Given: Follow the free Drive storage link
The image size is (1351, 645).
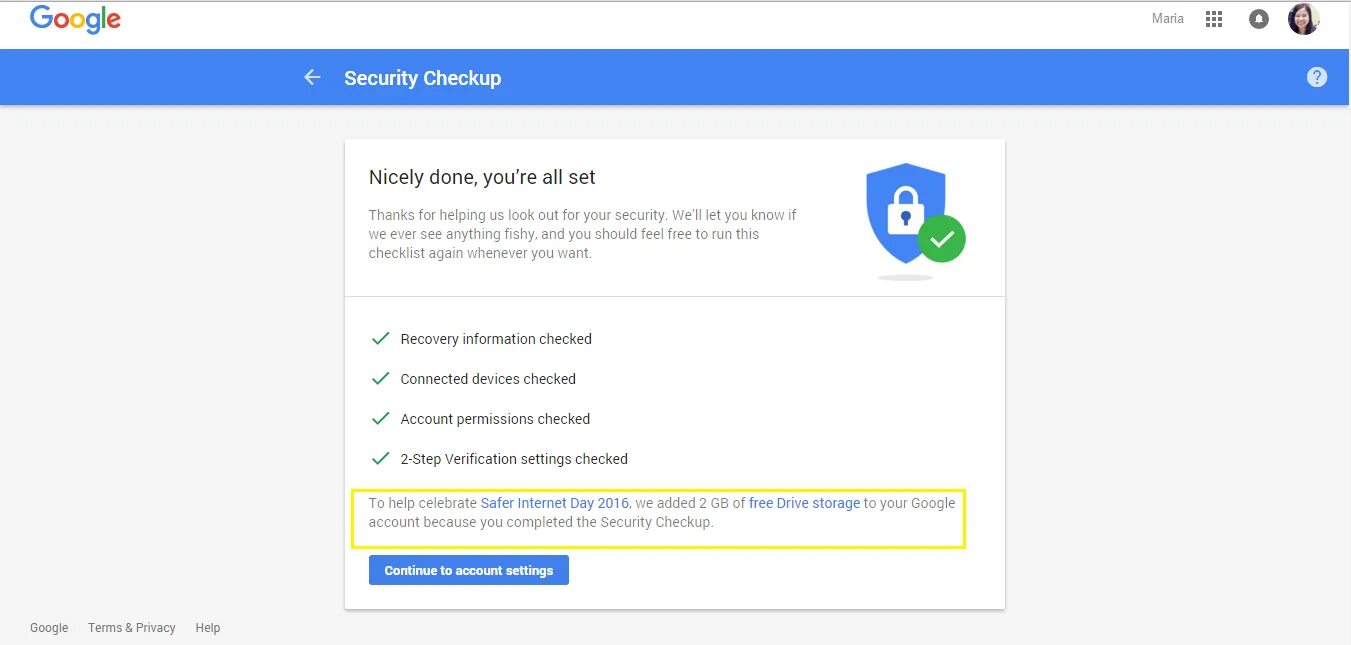Looking at the screenshot, I should click(804, 503).
